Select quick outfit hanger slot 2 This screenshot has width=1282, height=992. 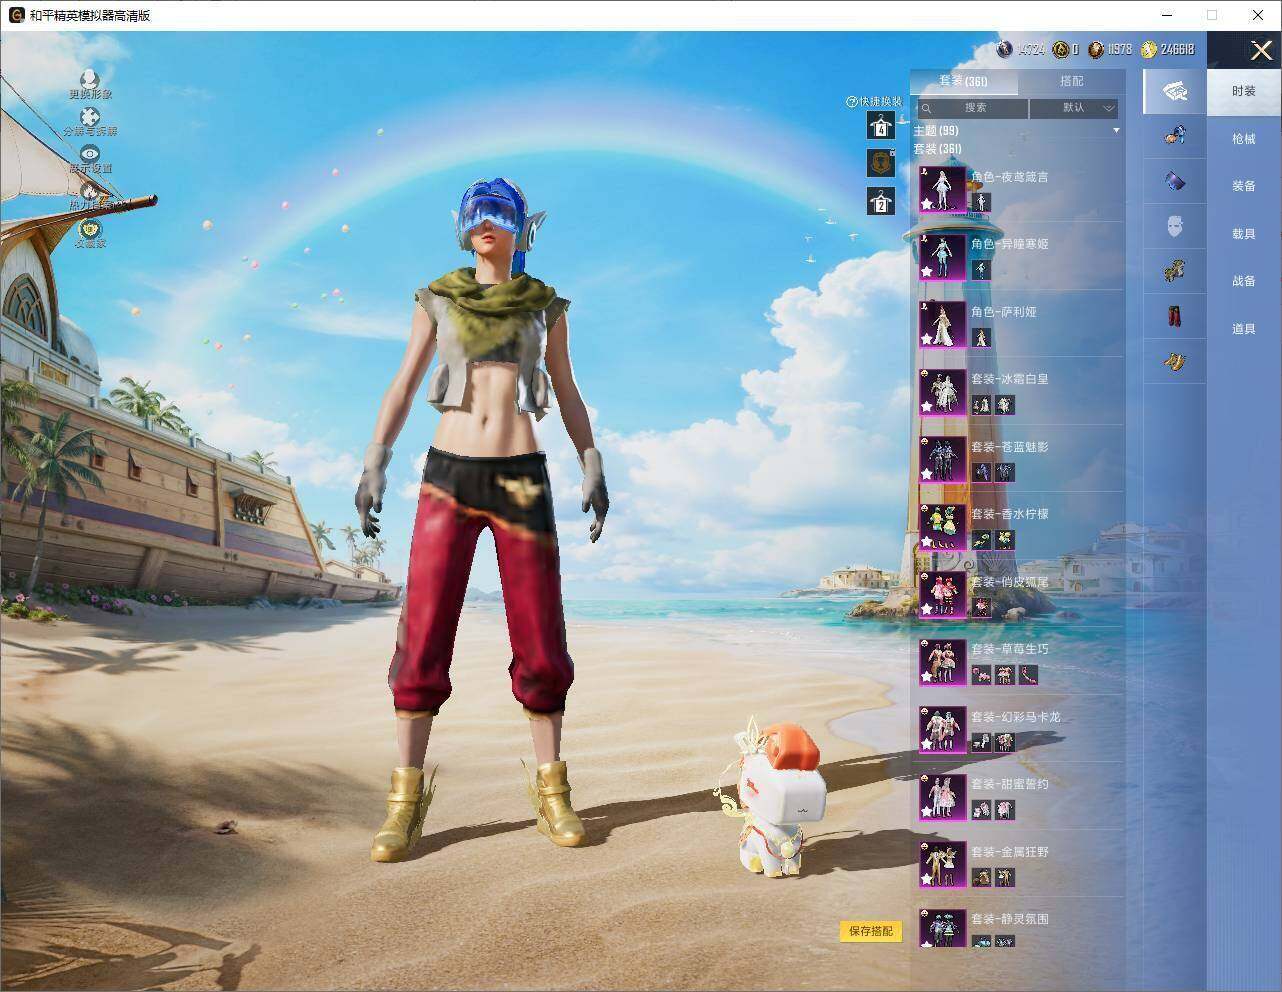pos(881,201)
